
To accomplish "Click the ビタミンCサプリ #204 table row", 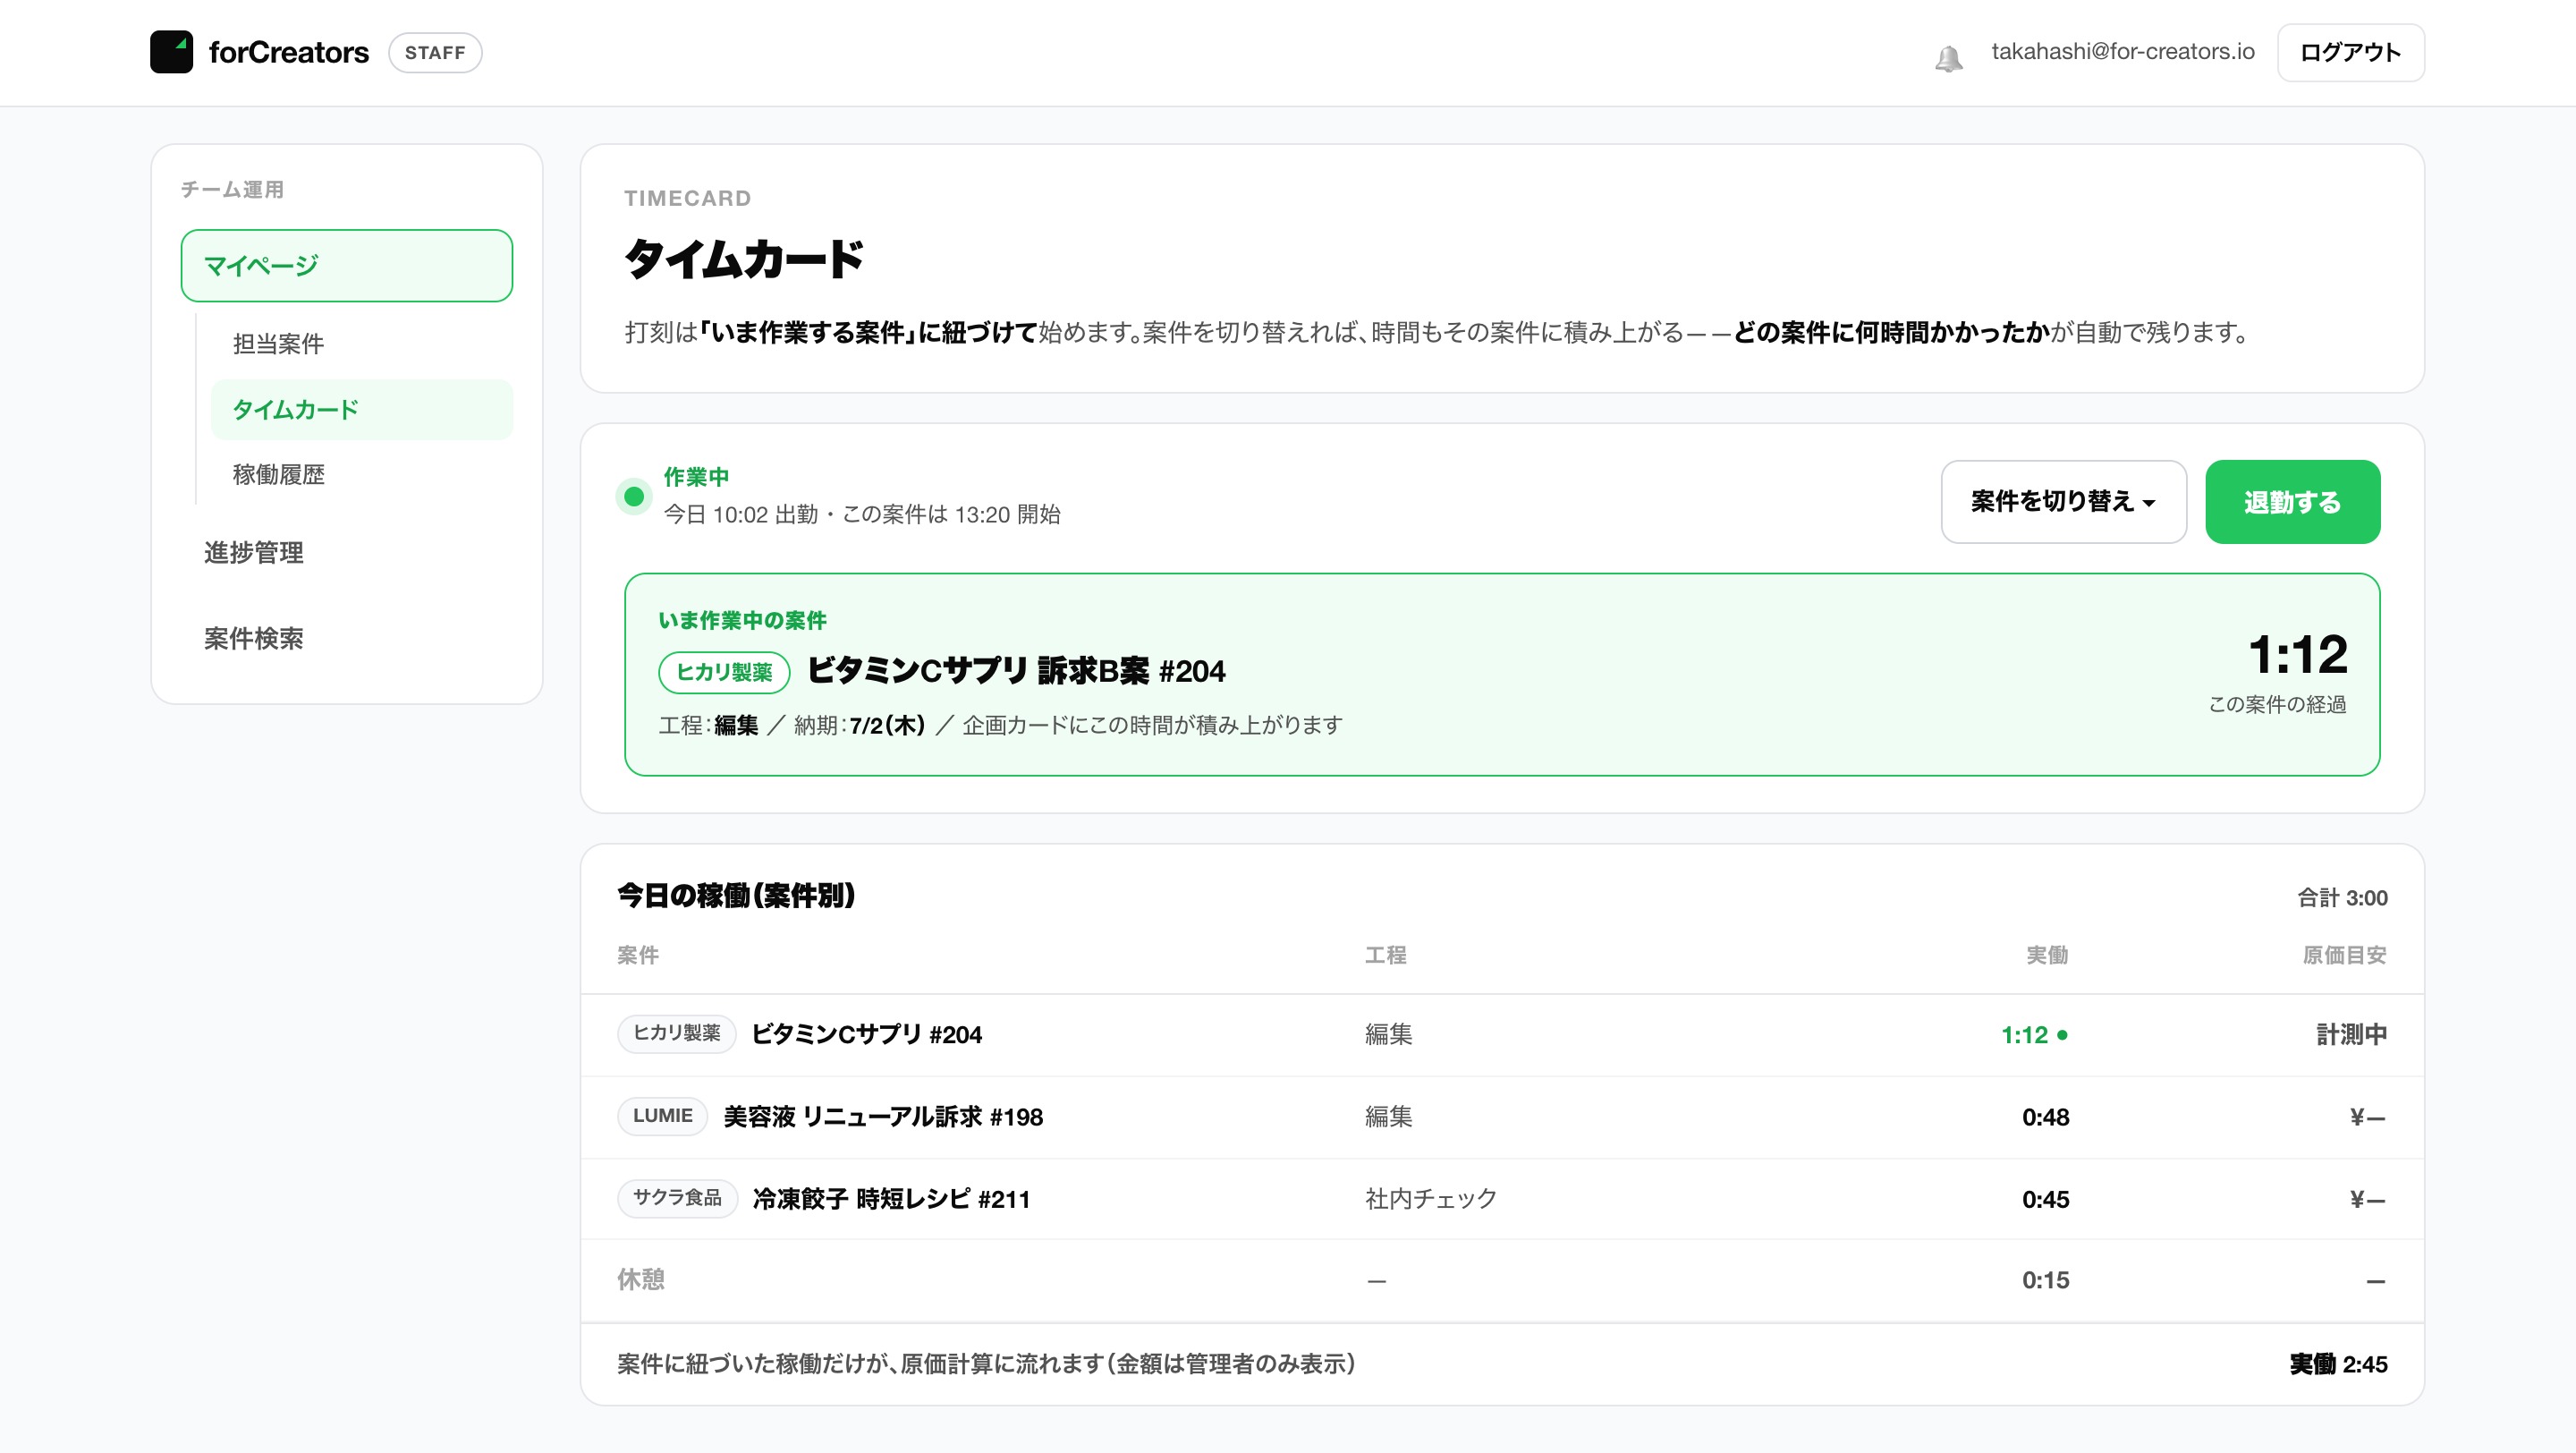I will point(1502,1034).
